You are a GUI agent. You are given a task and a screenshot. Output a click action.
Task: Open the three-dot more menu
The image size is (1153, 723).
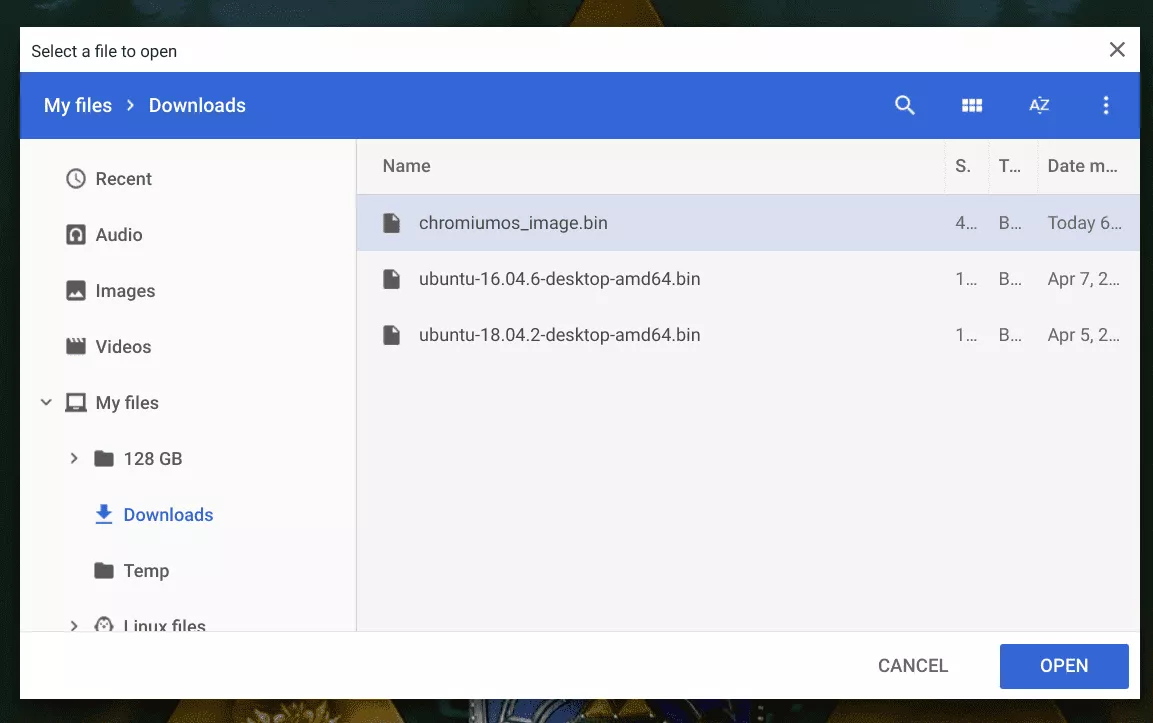click(x=1105, y=106)
